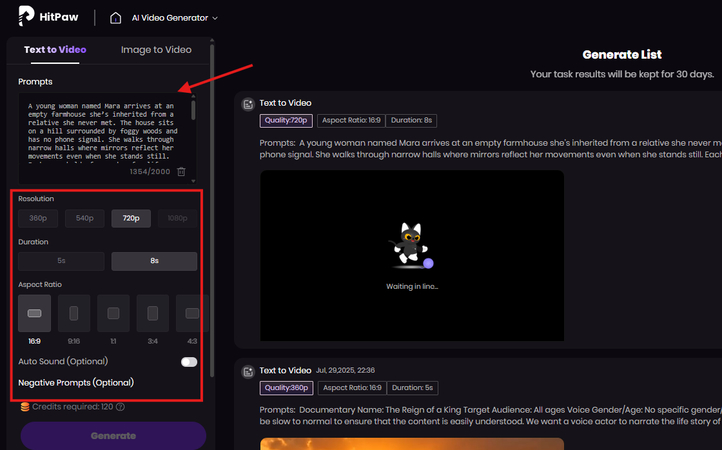Select the Text to Video tab
The height and width of the screenshot is (450, 722).
55,49
